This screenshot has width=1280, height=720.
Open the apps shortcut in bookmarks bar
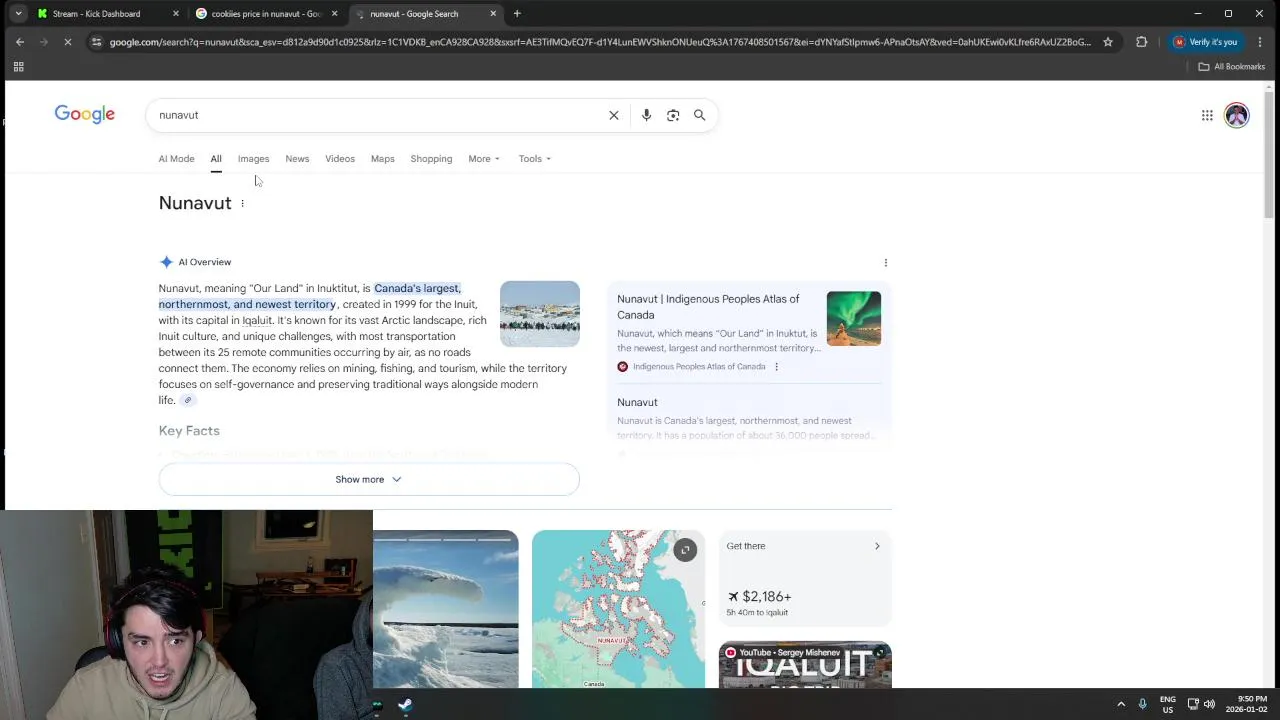click(18, 67)
